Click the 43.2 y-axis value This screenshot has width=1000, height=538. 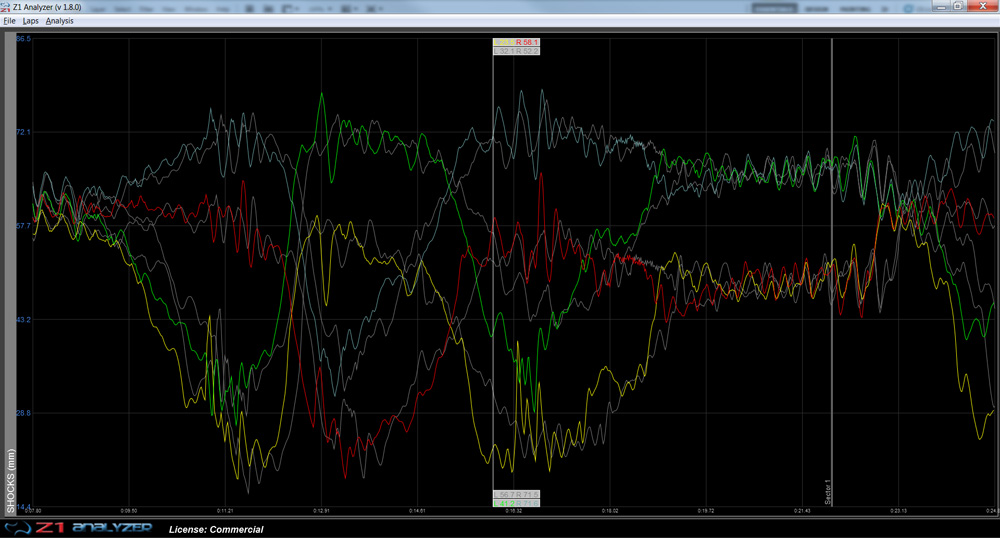23,319
